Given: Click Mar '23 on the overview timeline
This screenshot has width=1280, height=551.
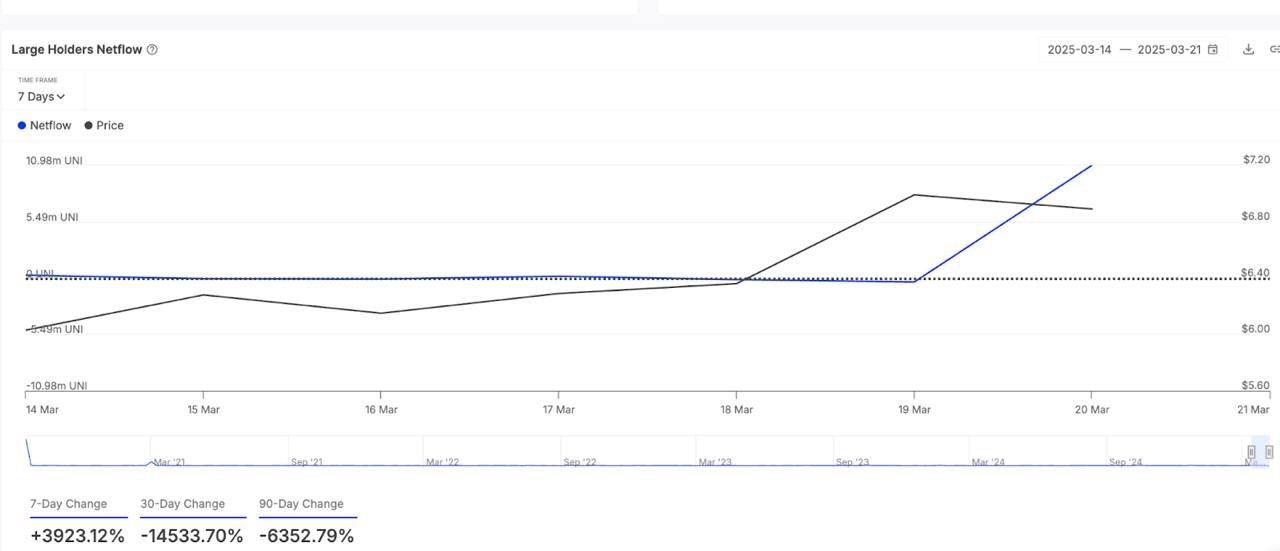Looking at the screenshot, I should (x=715, y=462).
